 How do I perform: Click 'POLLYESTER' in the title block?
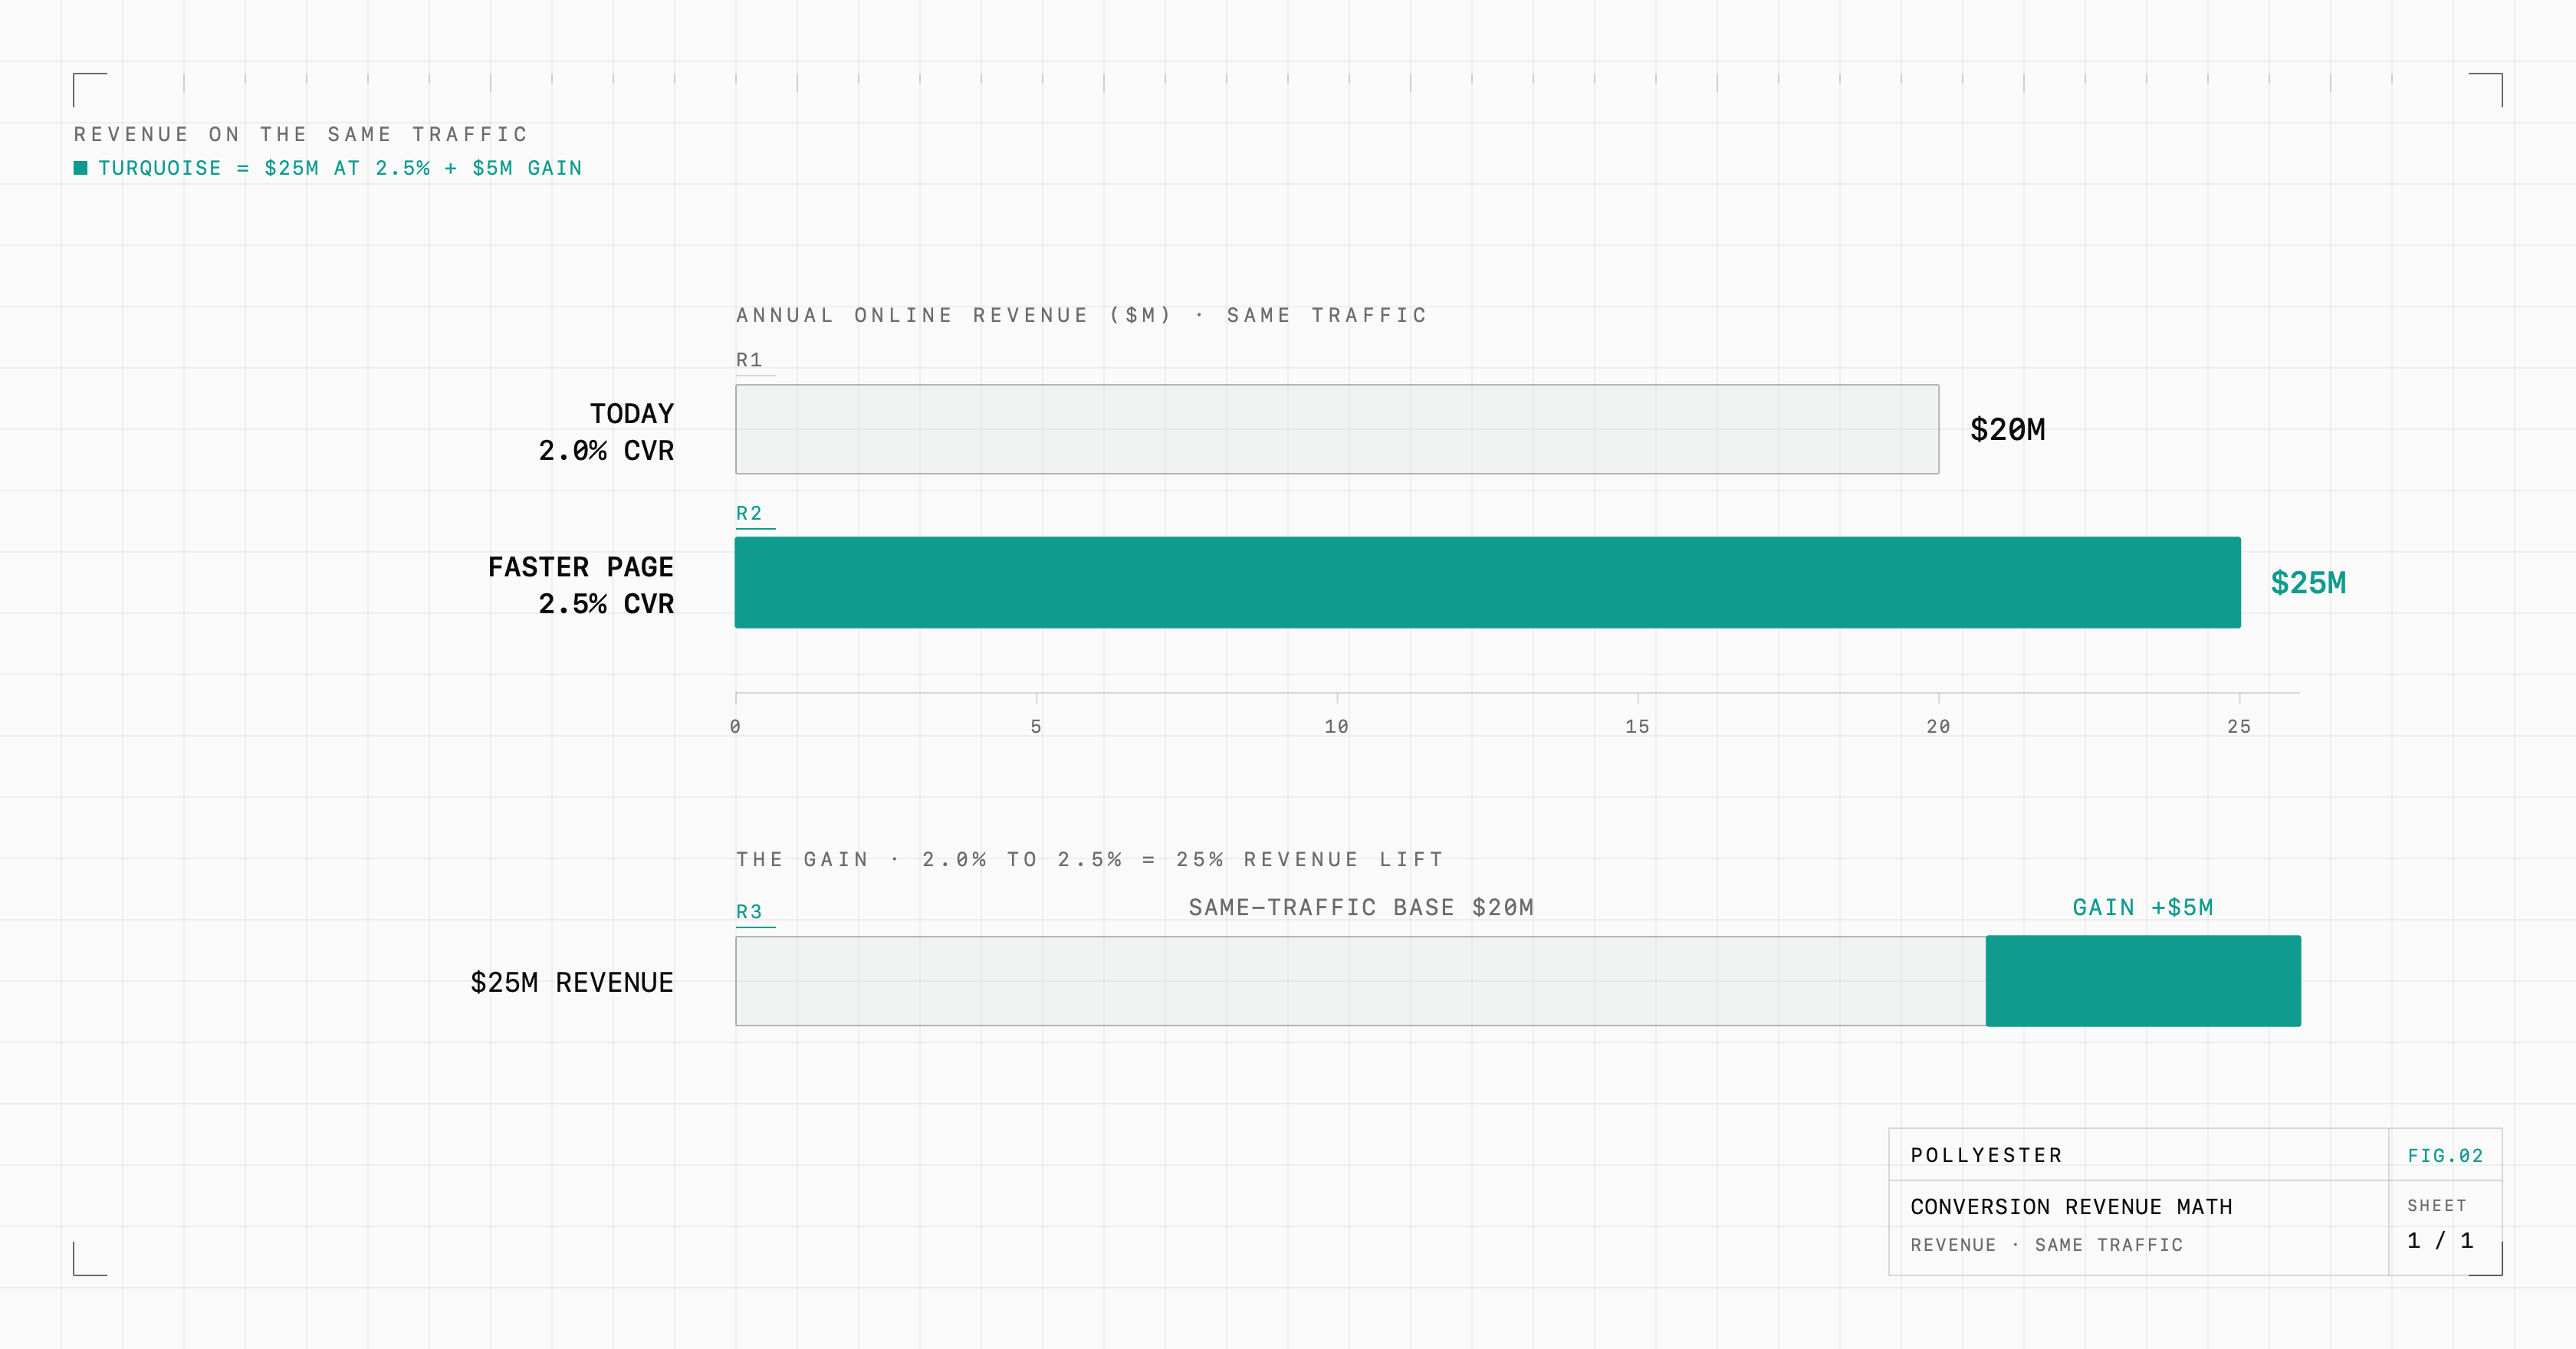pyautogui.click(x=1987, y=1156)
